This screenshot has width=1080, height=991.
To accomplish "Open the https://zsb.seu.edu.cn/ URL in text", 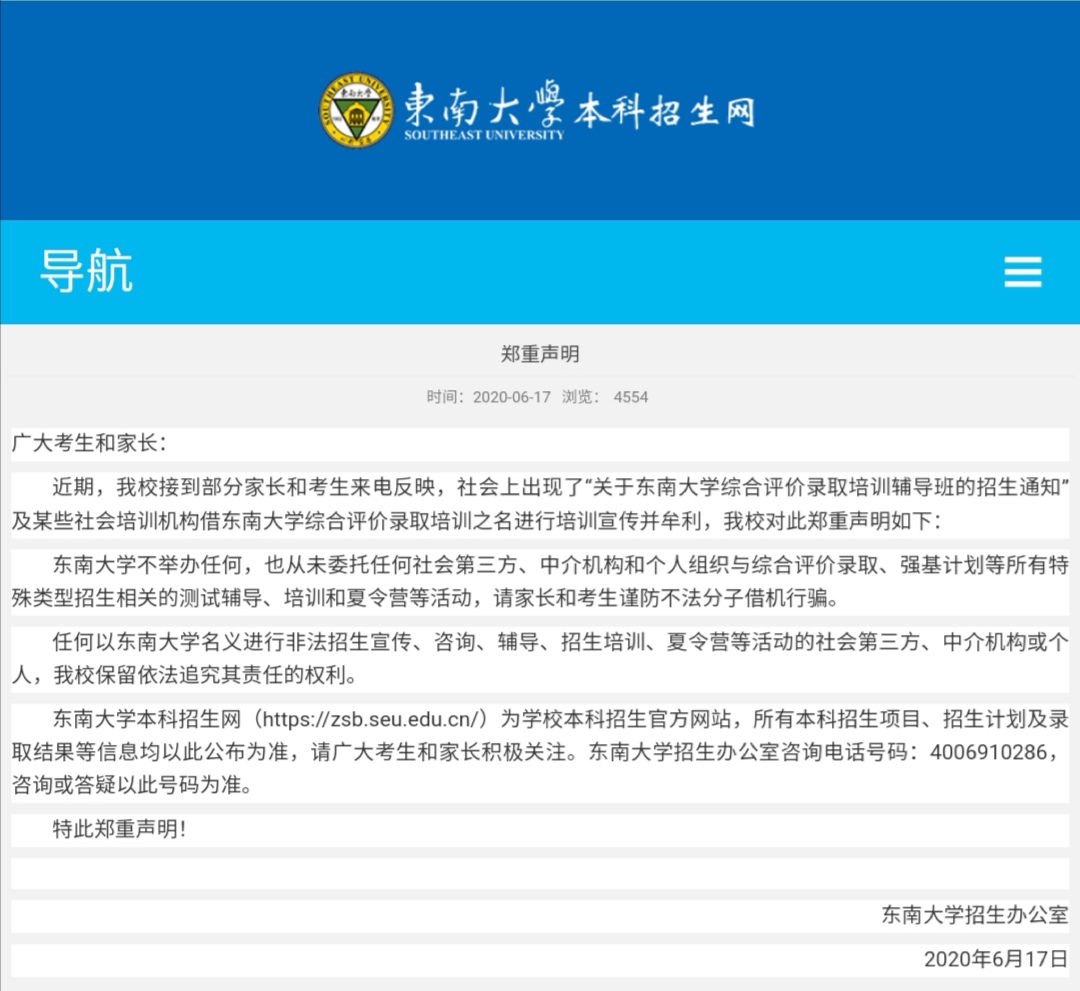I will pos(371,719).
